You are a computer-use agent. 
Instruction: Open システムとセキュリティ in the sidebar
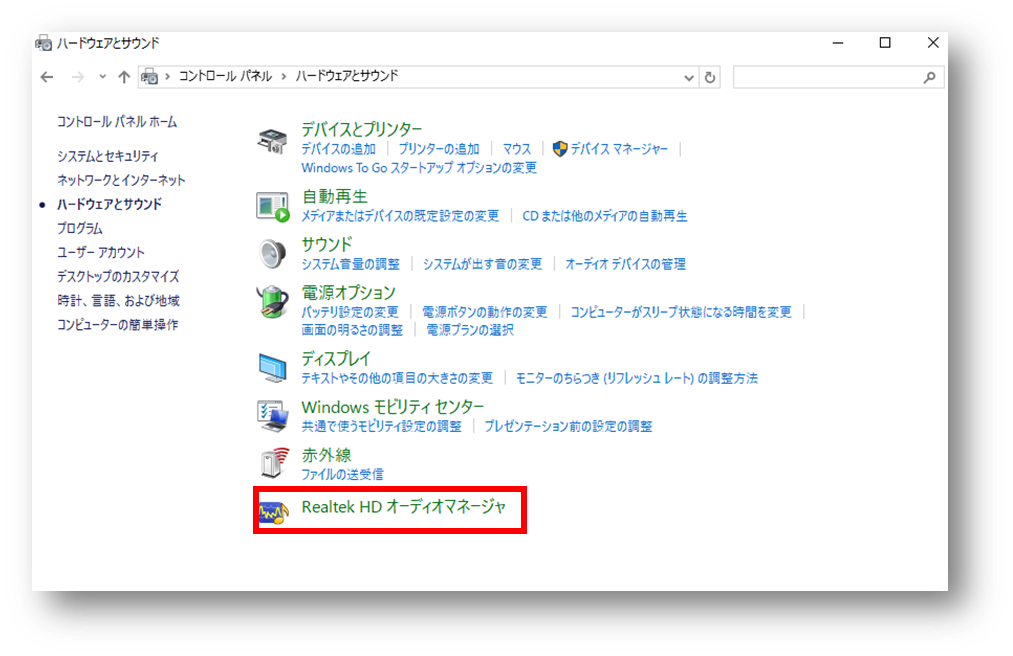tap(107, 156)
